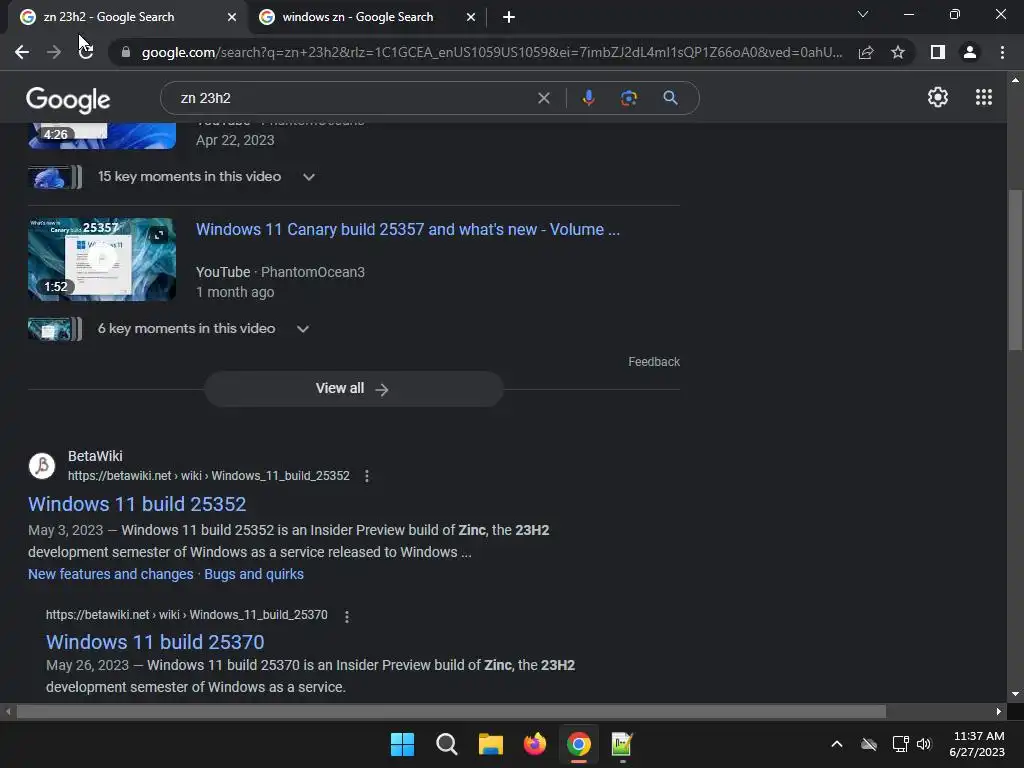Click the address bar URL
Image resolution: width=1024 pixels, height=768 pixels.
(x=491, y=52)
